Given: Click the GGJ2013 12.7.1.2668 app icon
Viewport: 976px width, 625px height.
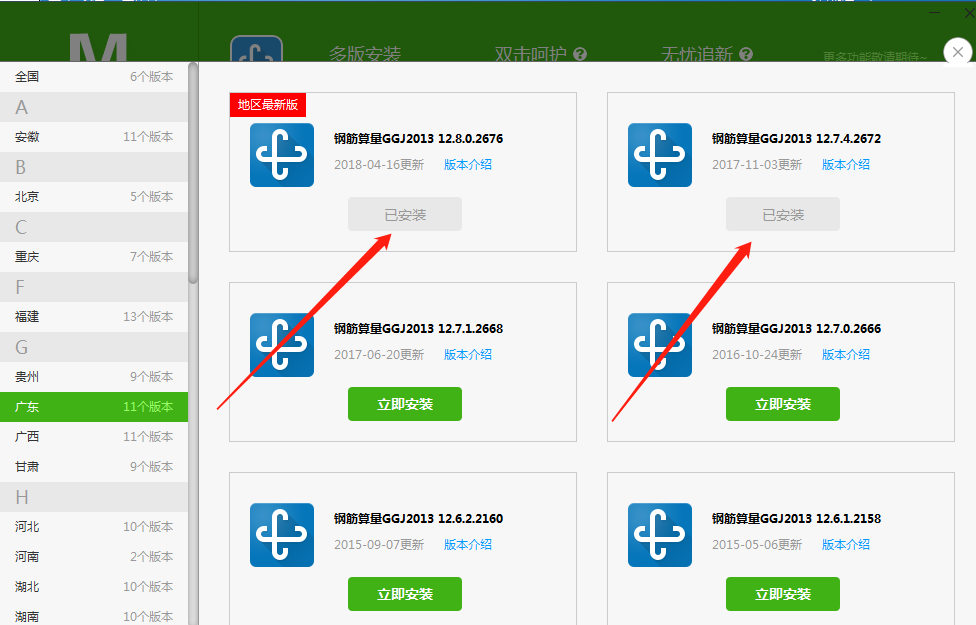Looking at the screenshot, I should 282,345.
